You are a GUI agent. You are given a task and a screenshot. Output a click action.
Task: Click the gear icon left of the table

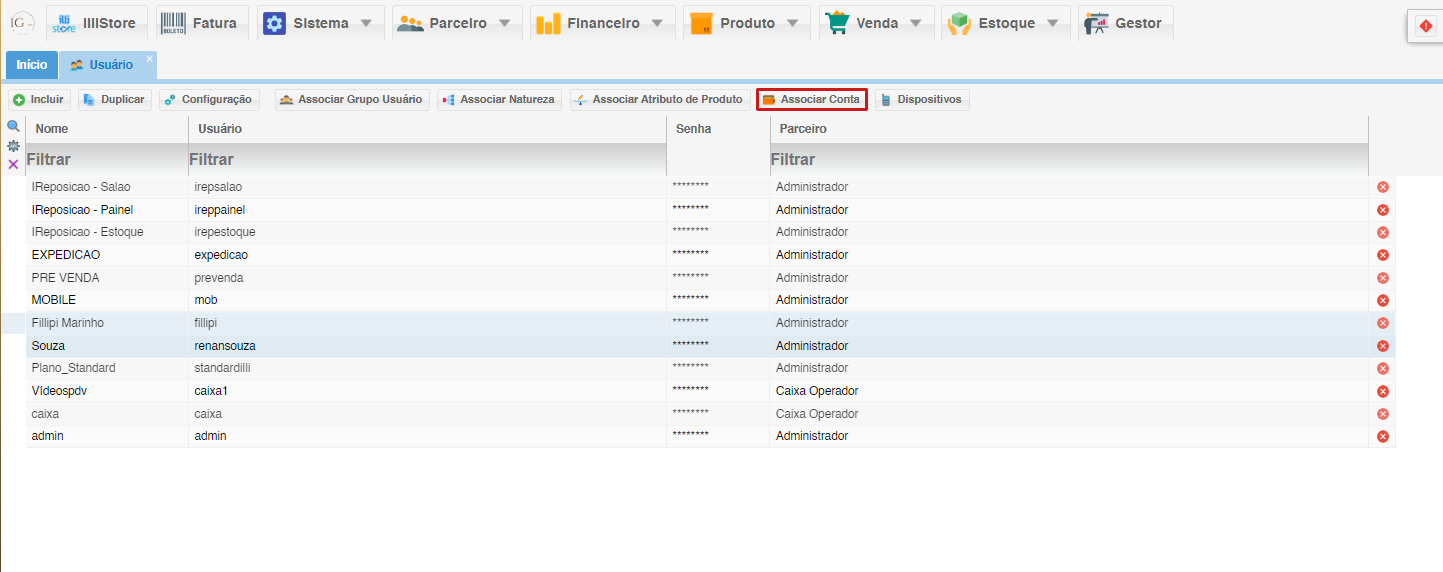(13, 146)
